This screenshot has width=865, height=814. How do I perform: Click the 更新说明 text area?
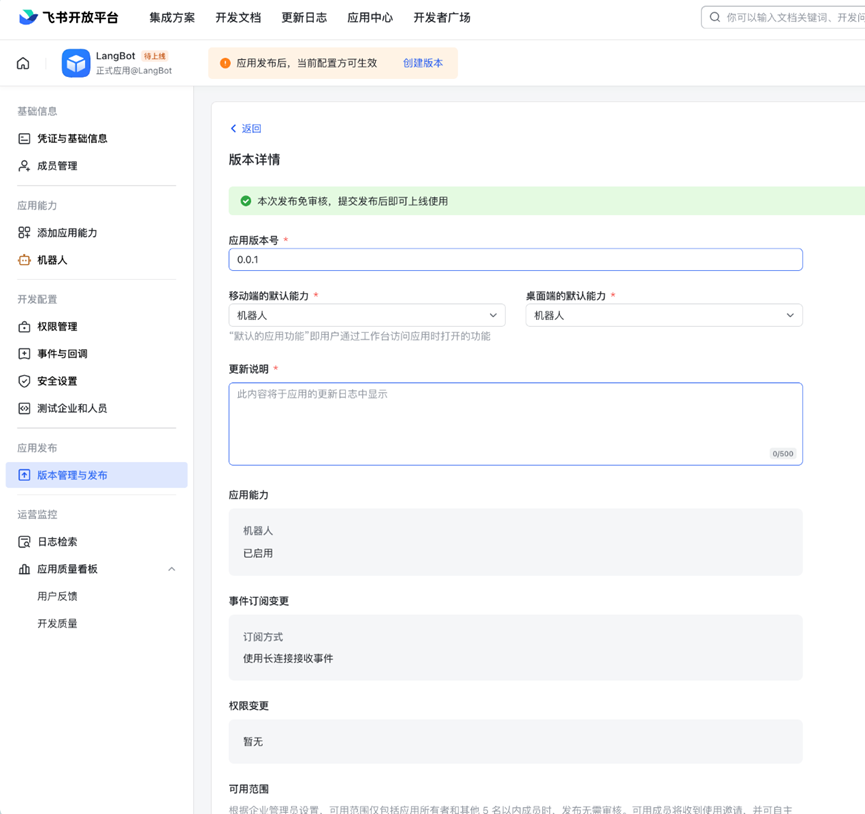pyautogui.click(x=515, y=424)
